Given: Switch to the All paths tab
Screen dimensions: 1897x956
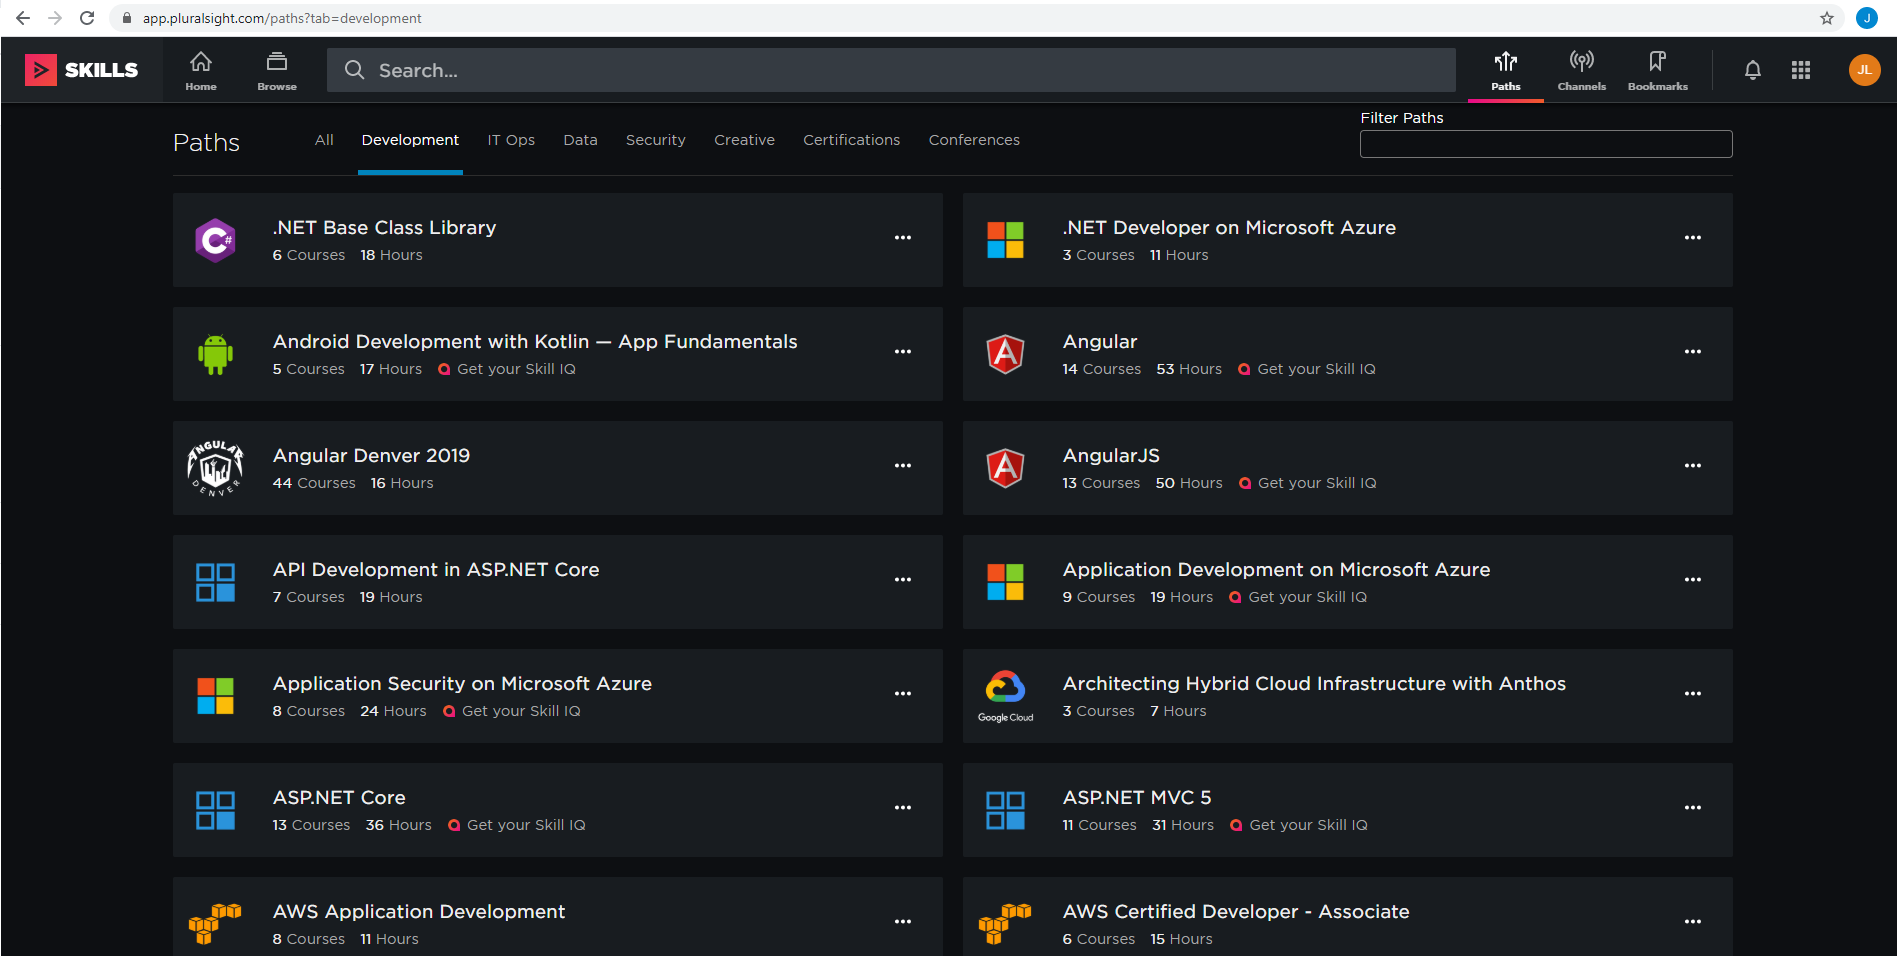Looking at the screenshot, I should [324, 140].
